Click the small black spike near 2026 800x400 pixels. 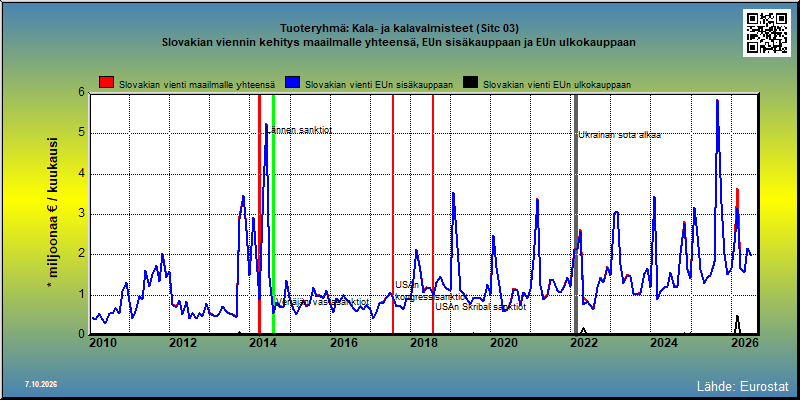pyautogui.click(x=737, y=324)
